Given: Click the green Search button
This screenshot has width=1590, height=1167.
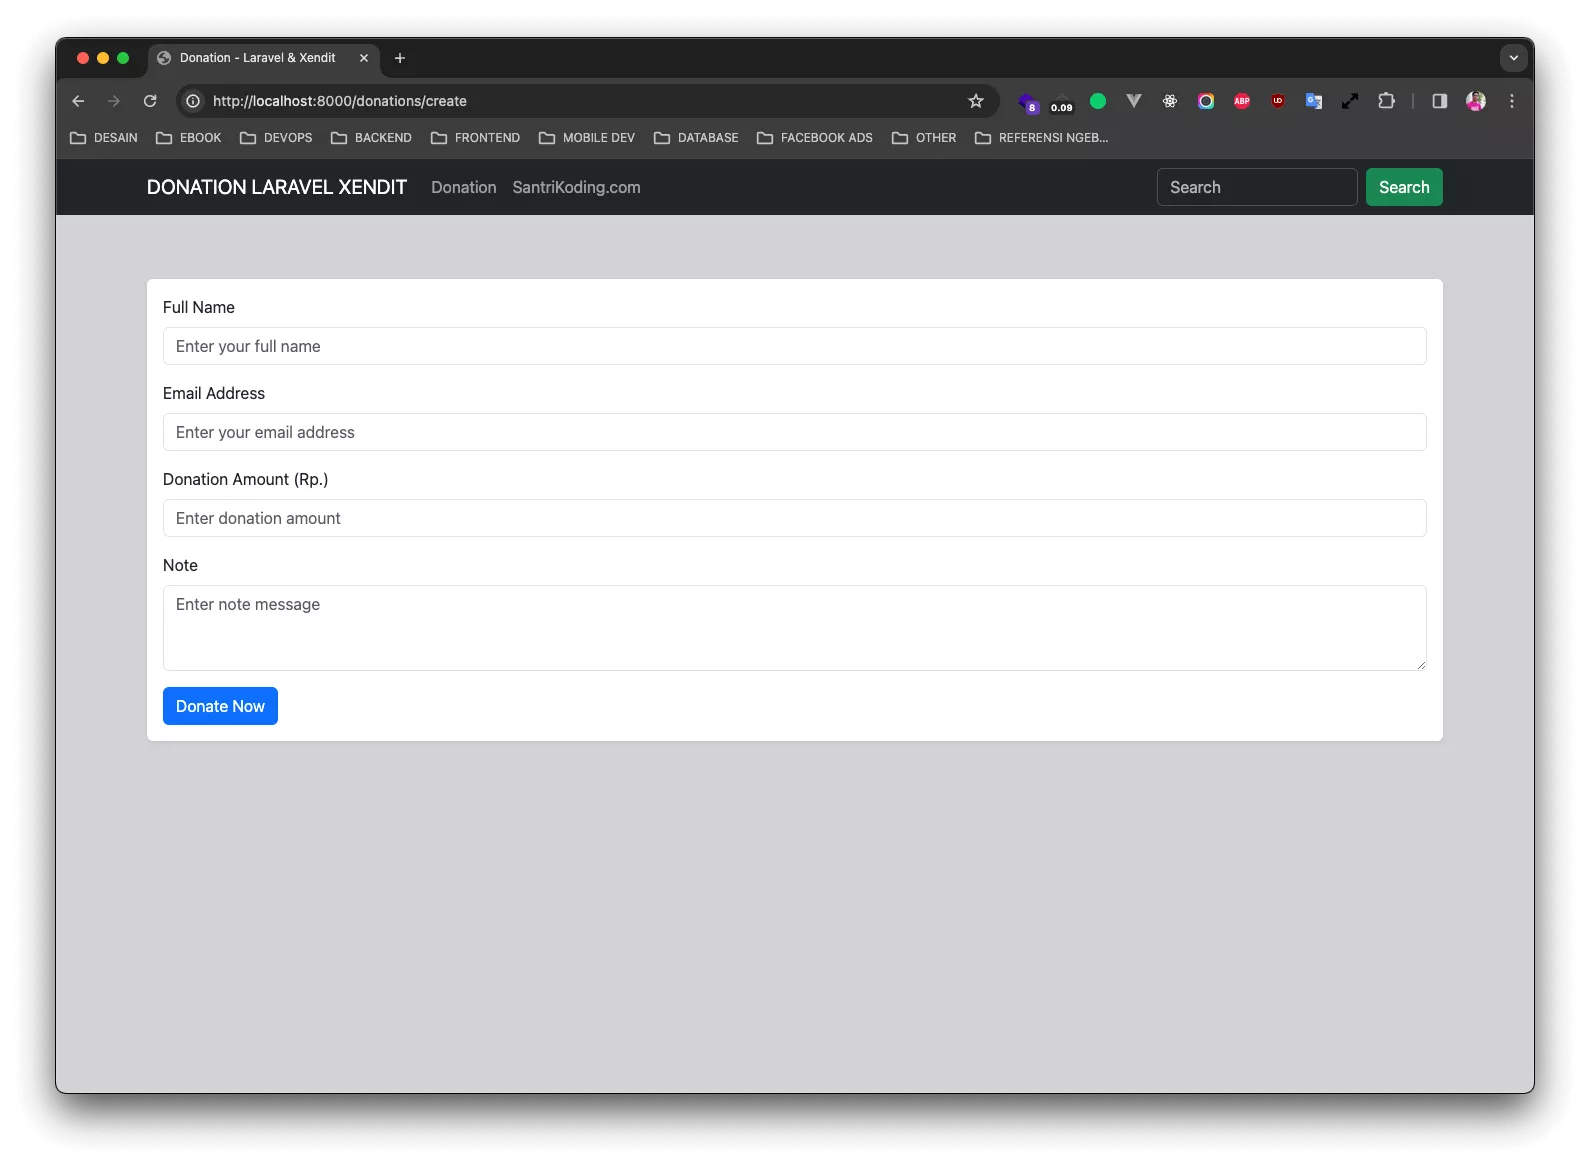Looking at the screenshot, I should coord(1404,187).
